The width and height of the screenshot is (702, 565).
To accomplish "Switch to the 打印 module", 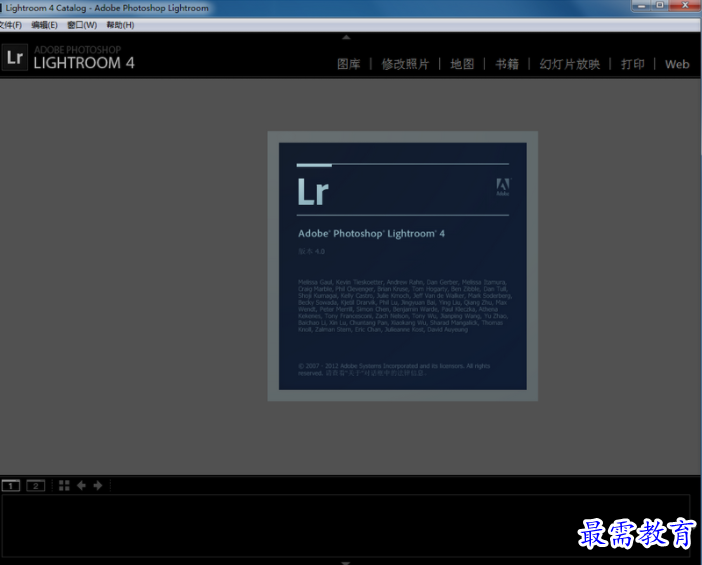I will tap(633, 64).
